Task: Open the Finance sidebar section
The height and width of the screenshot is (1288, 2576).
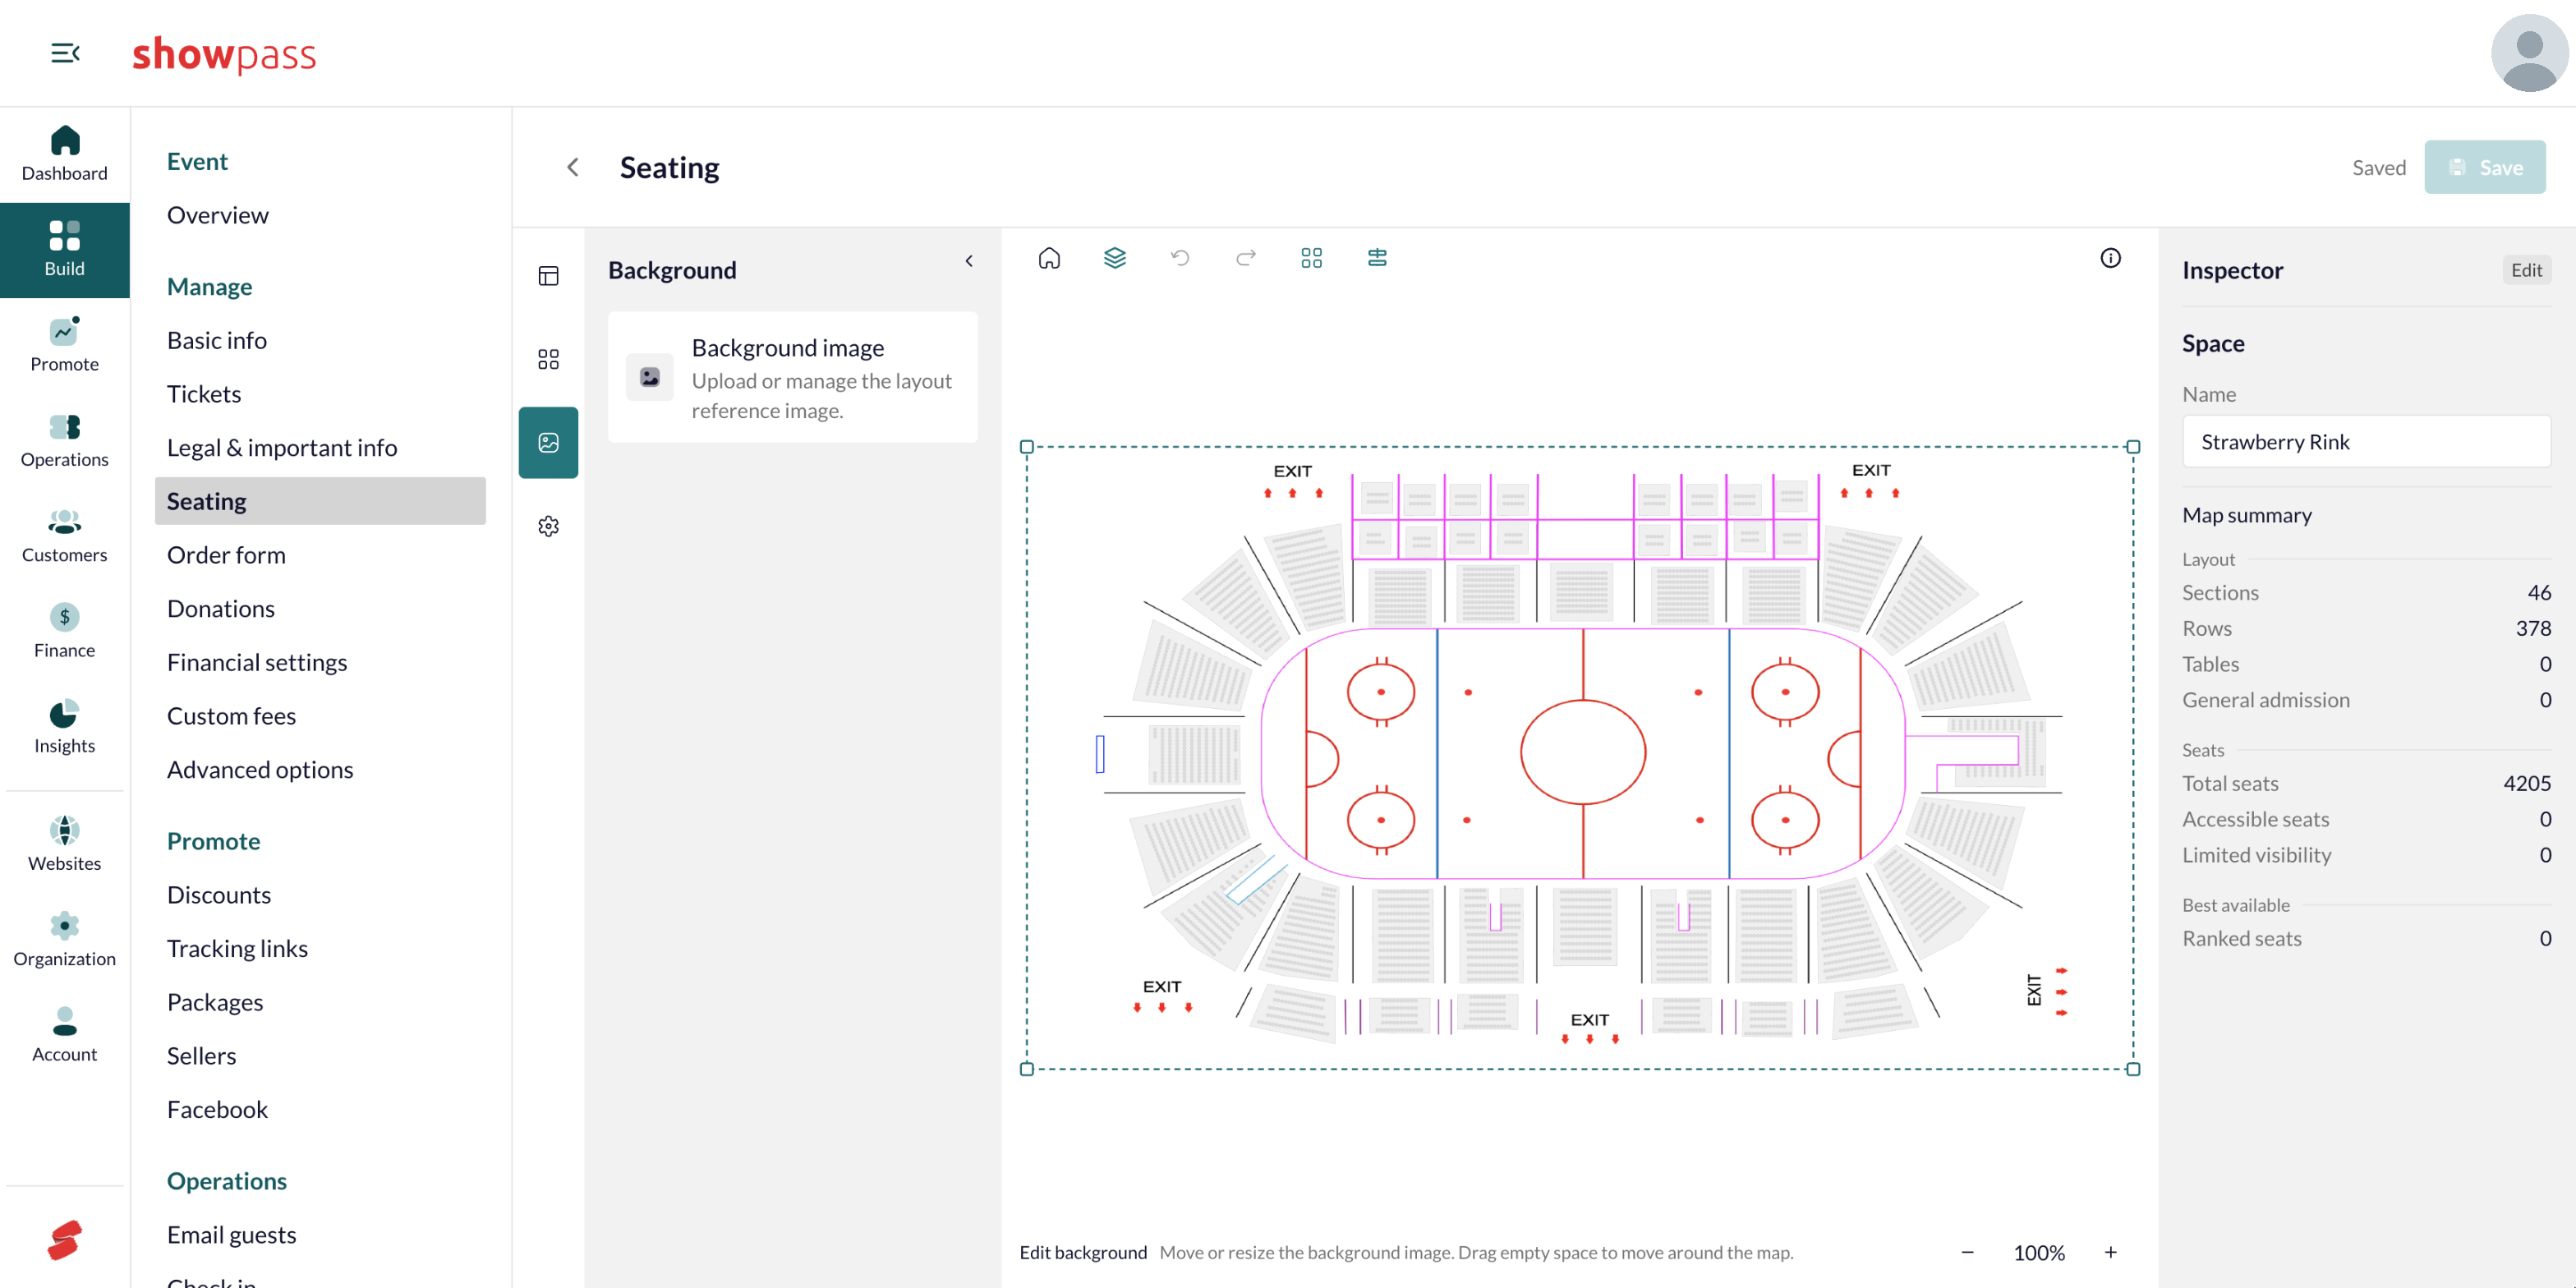Action: (65, 632)
